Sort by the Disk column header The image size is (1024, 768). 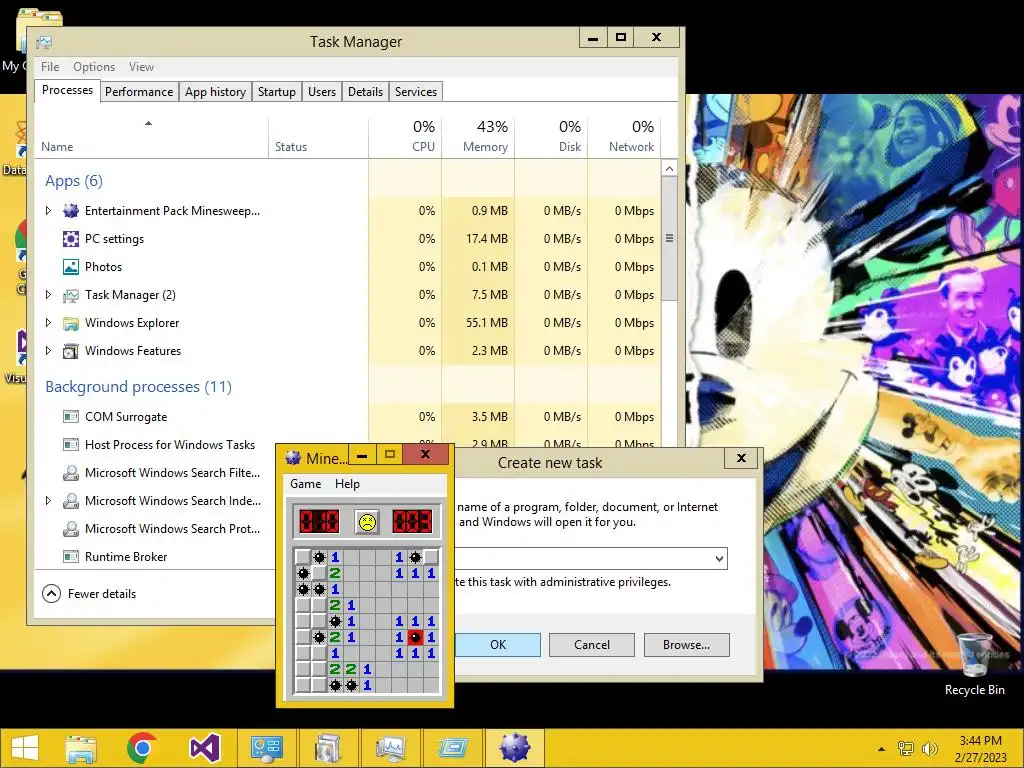tap(551, 138)
